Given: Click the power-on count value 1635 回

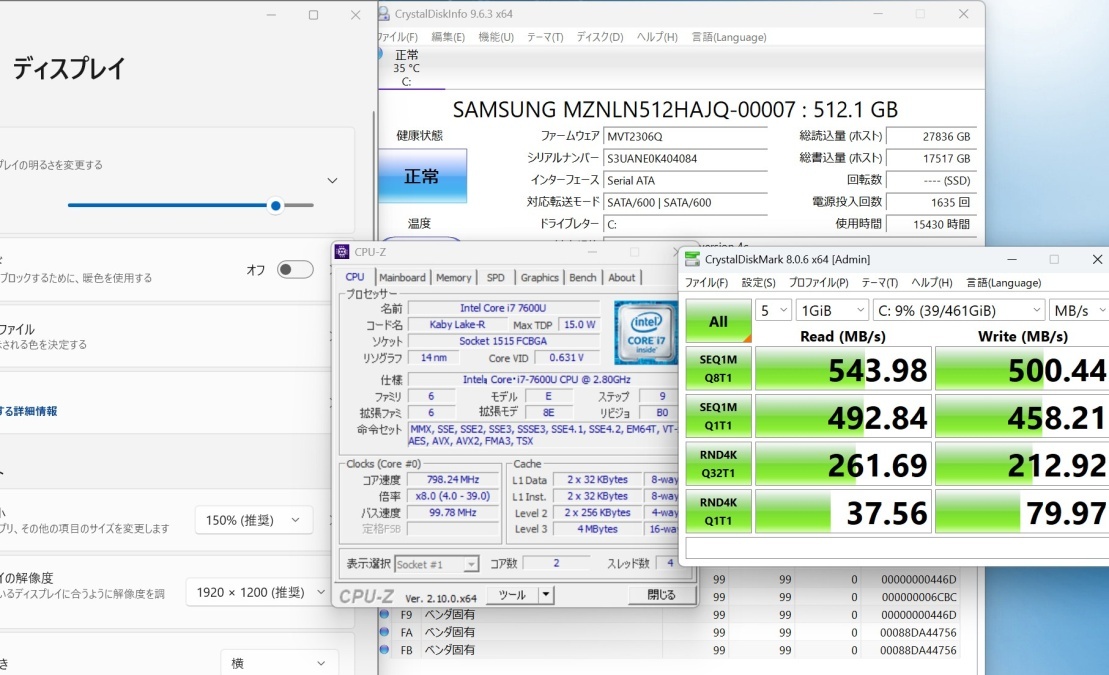Looking at the screenshot, I should [931, 202].
